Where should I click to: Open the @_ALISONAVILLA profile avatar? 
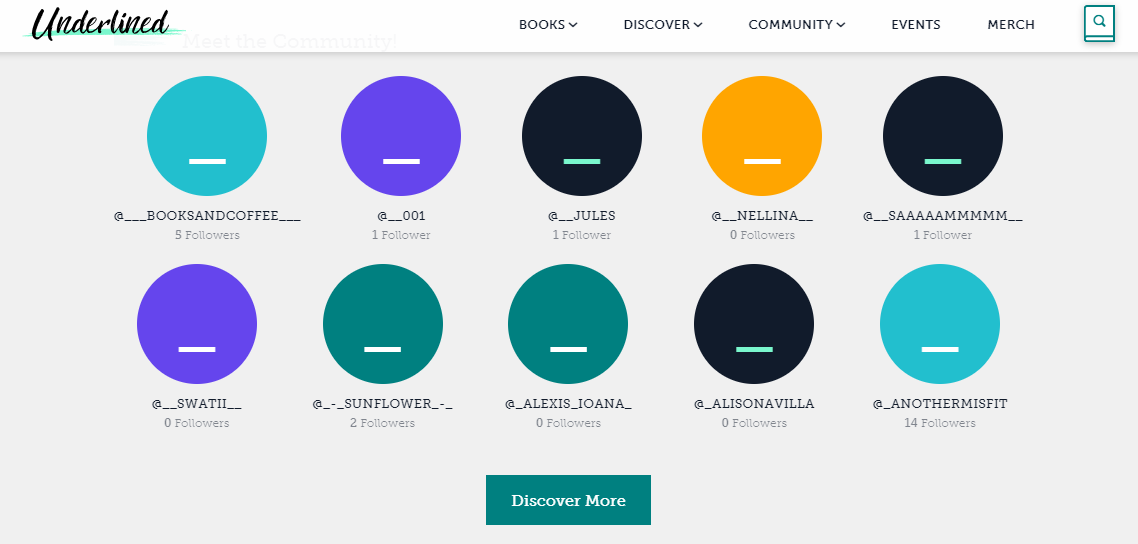pyautogui.click(x=754, y=323)
